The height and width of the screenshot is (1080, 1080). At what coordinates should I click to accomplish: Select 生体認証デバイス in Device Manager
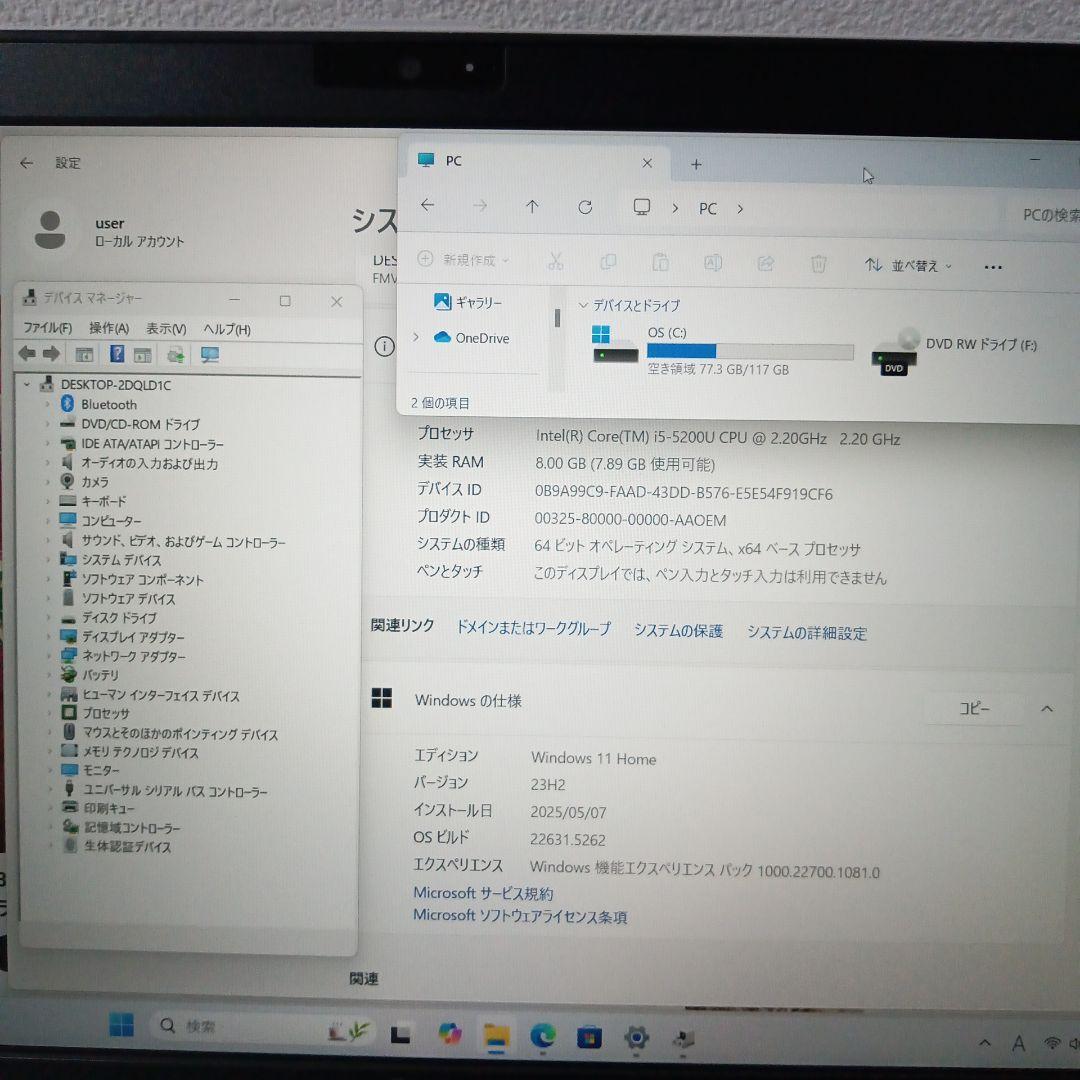(127, 846)
